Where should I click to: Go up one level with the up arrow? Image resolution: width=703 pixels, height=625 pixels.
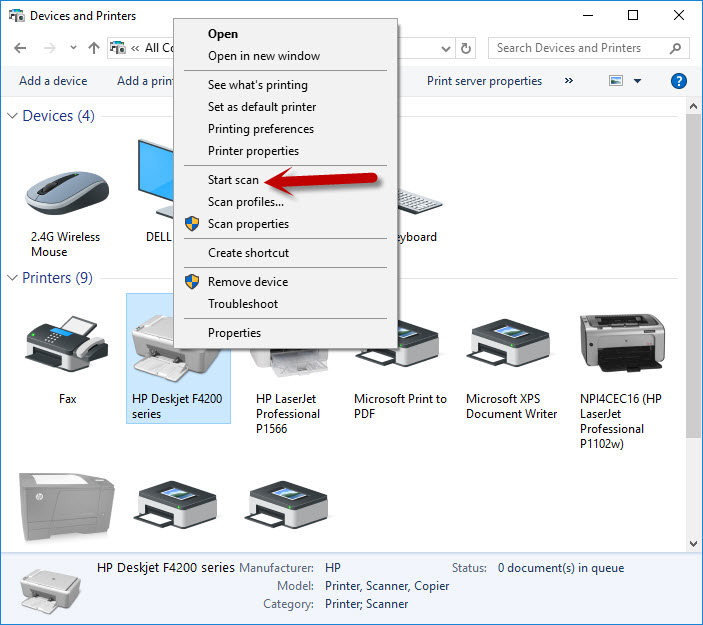(94, 48)
